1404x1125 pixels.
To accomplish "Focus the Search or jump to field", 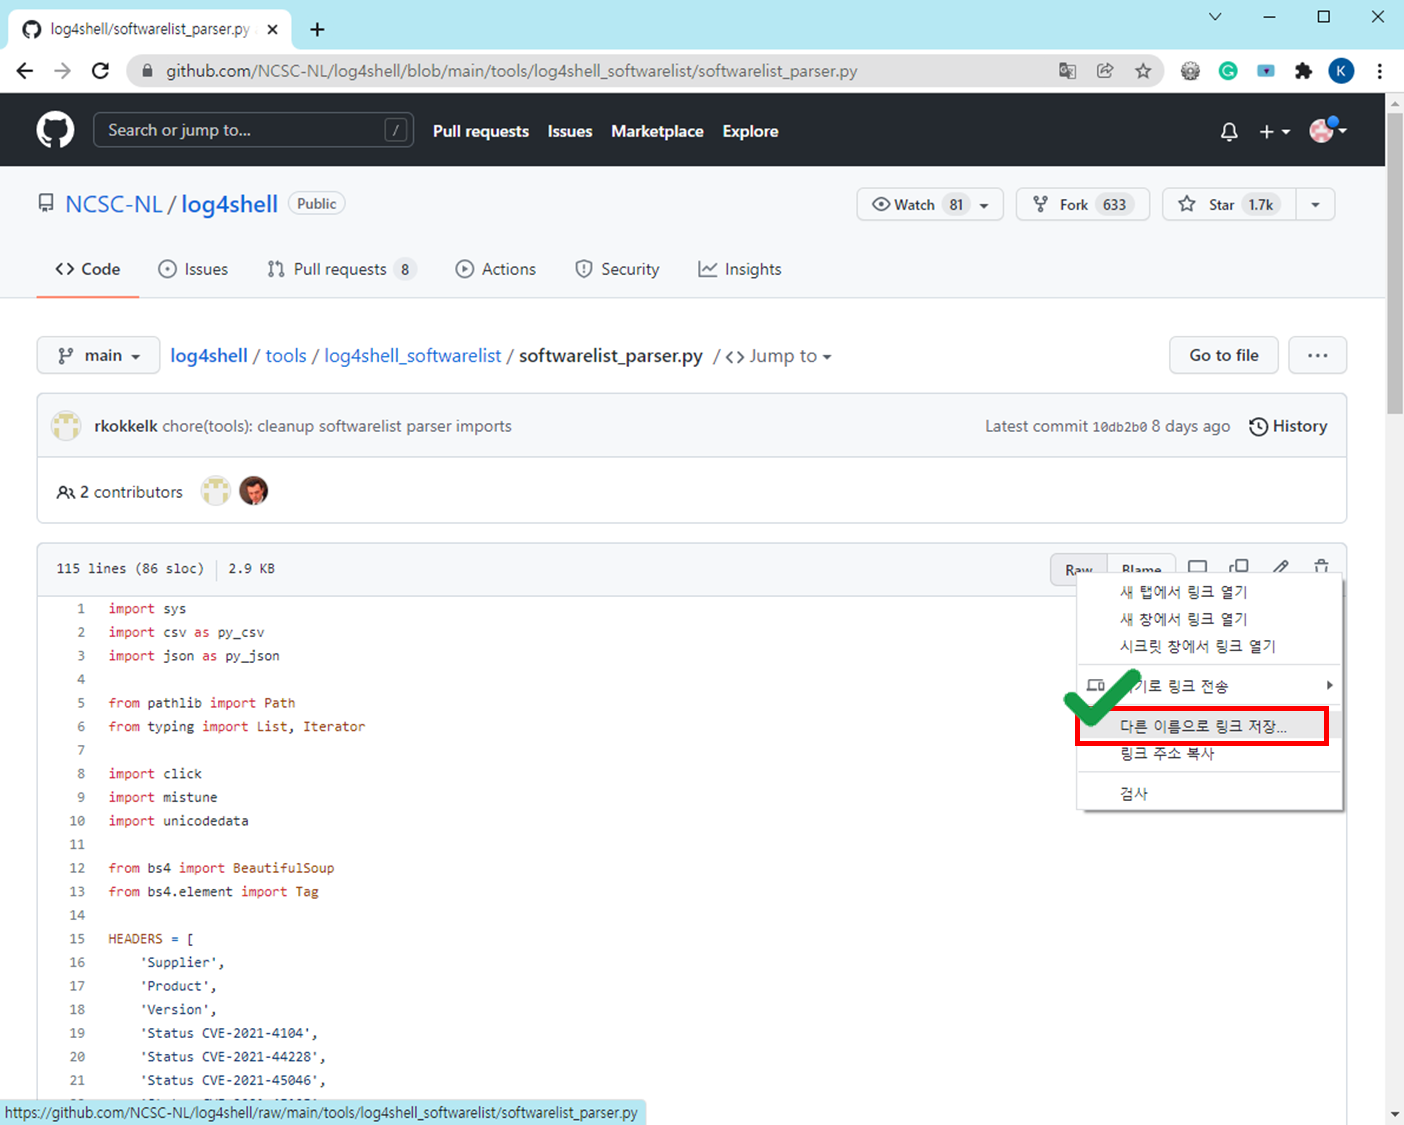I will [x=253, y=130].
